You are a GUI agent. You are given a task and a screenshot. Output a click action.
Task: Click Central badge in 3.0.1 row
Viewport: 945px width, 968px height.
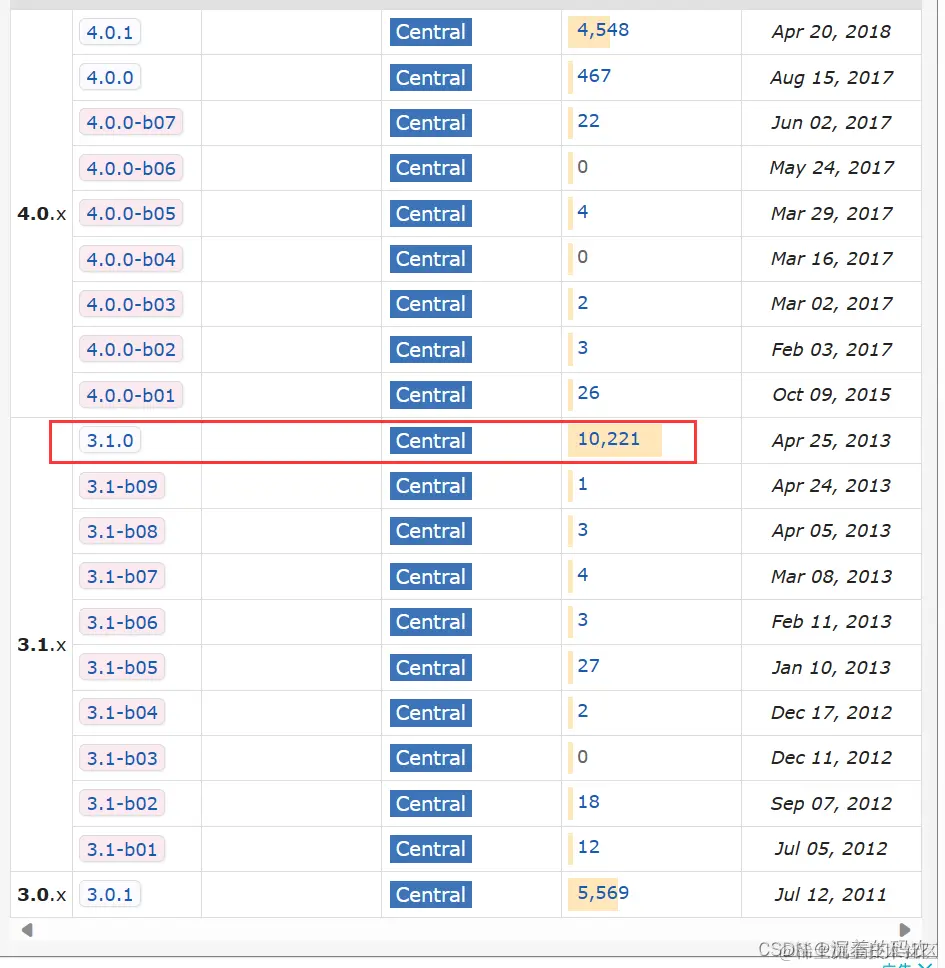pos(431,894)
